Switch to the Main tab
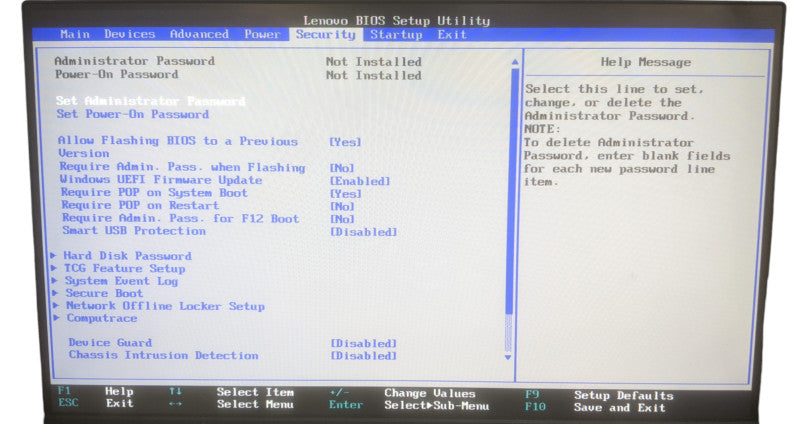Screen dimensions: 800x424 coord(75,34)
